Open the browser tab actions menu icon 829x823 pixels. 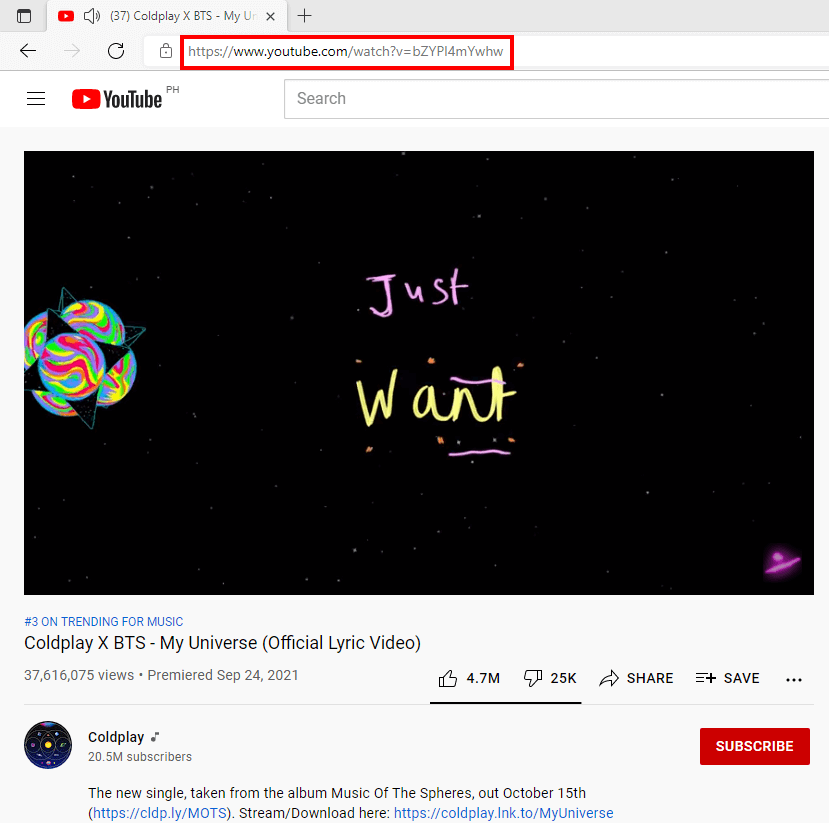click(24, 16)
